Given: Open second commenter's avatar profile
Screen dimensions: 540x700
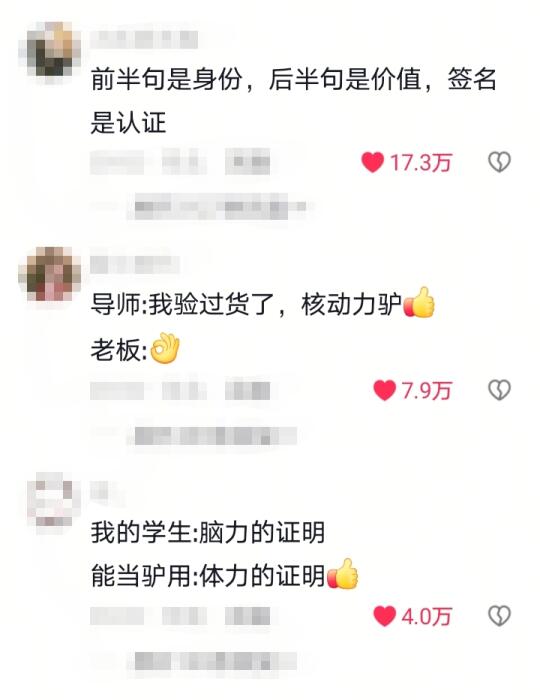Looking at the screenshot, I should 50,275.
